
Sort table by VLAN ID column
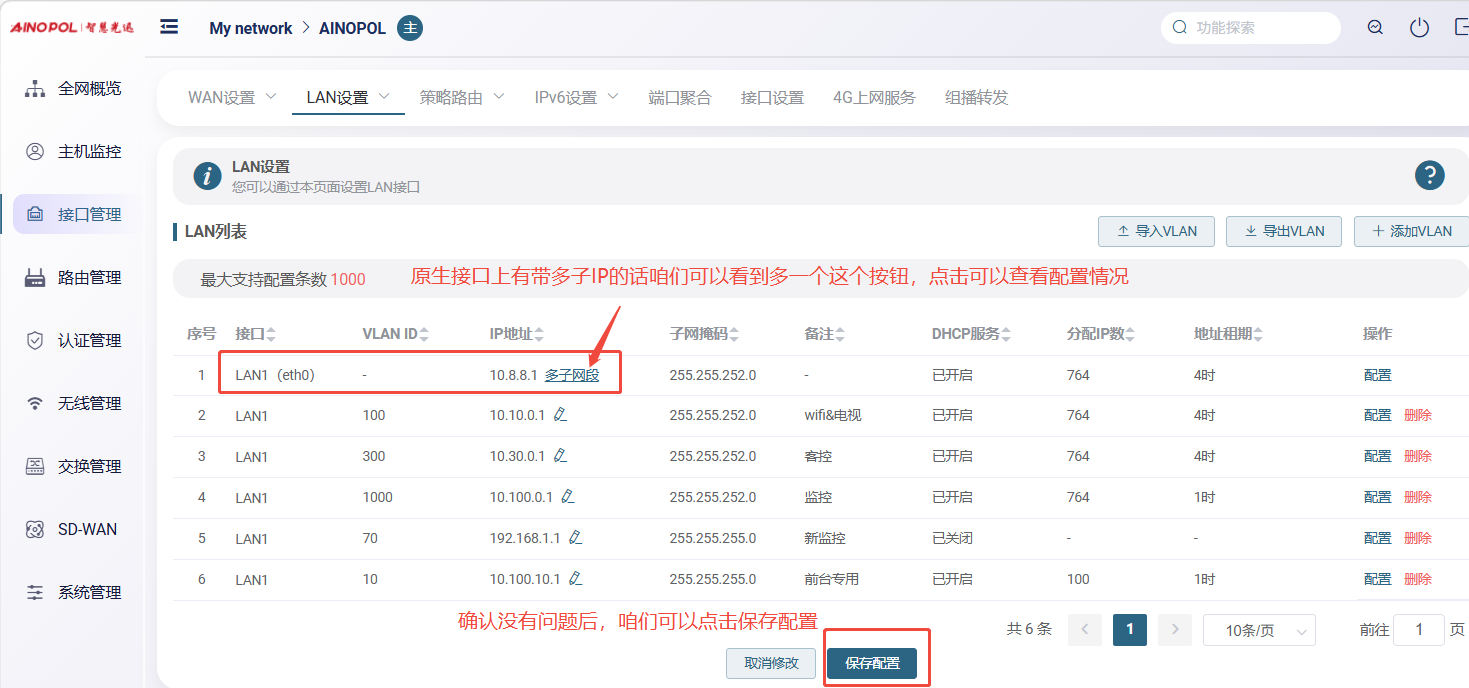[x=396, y=334]
